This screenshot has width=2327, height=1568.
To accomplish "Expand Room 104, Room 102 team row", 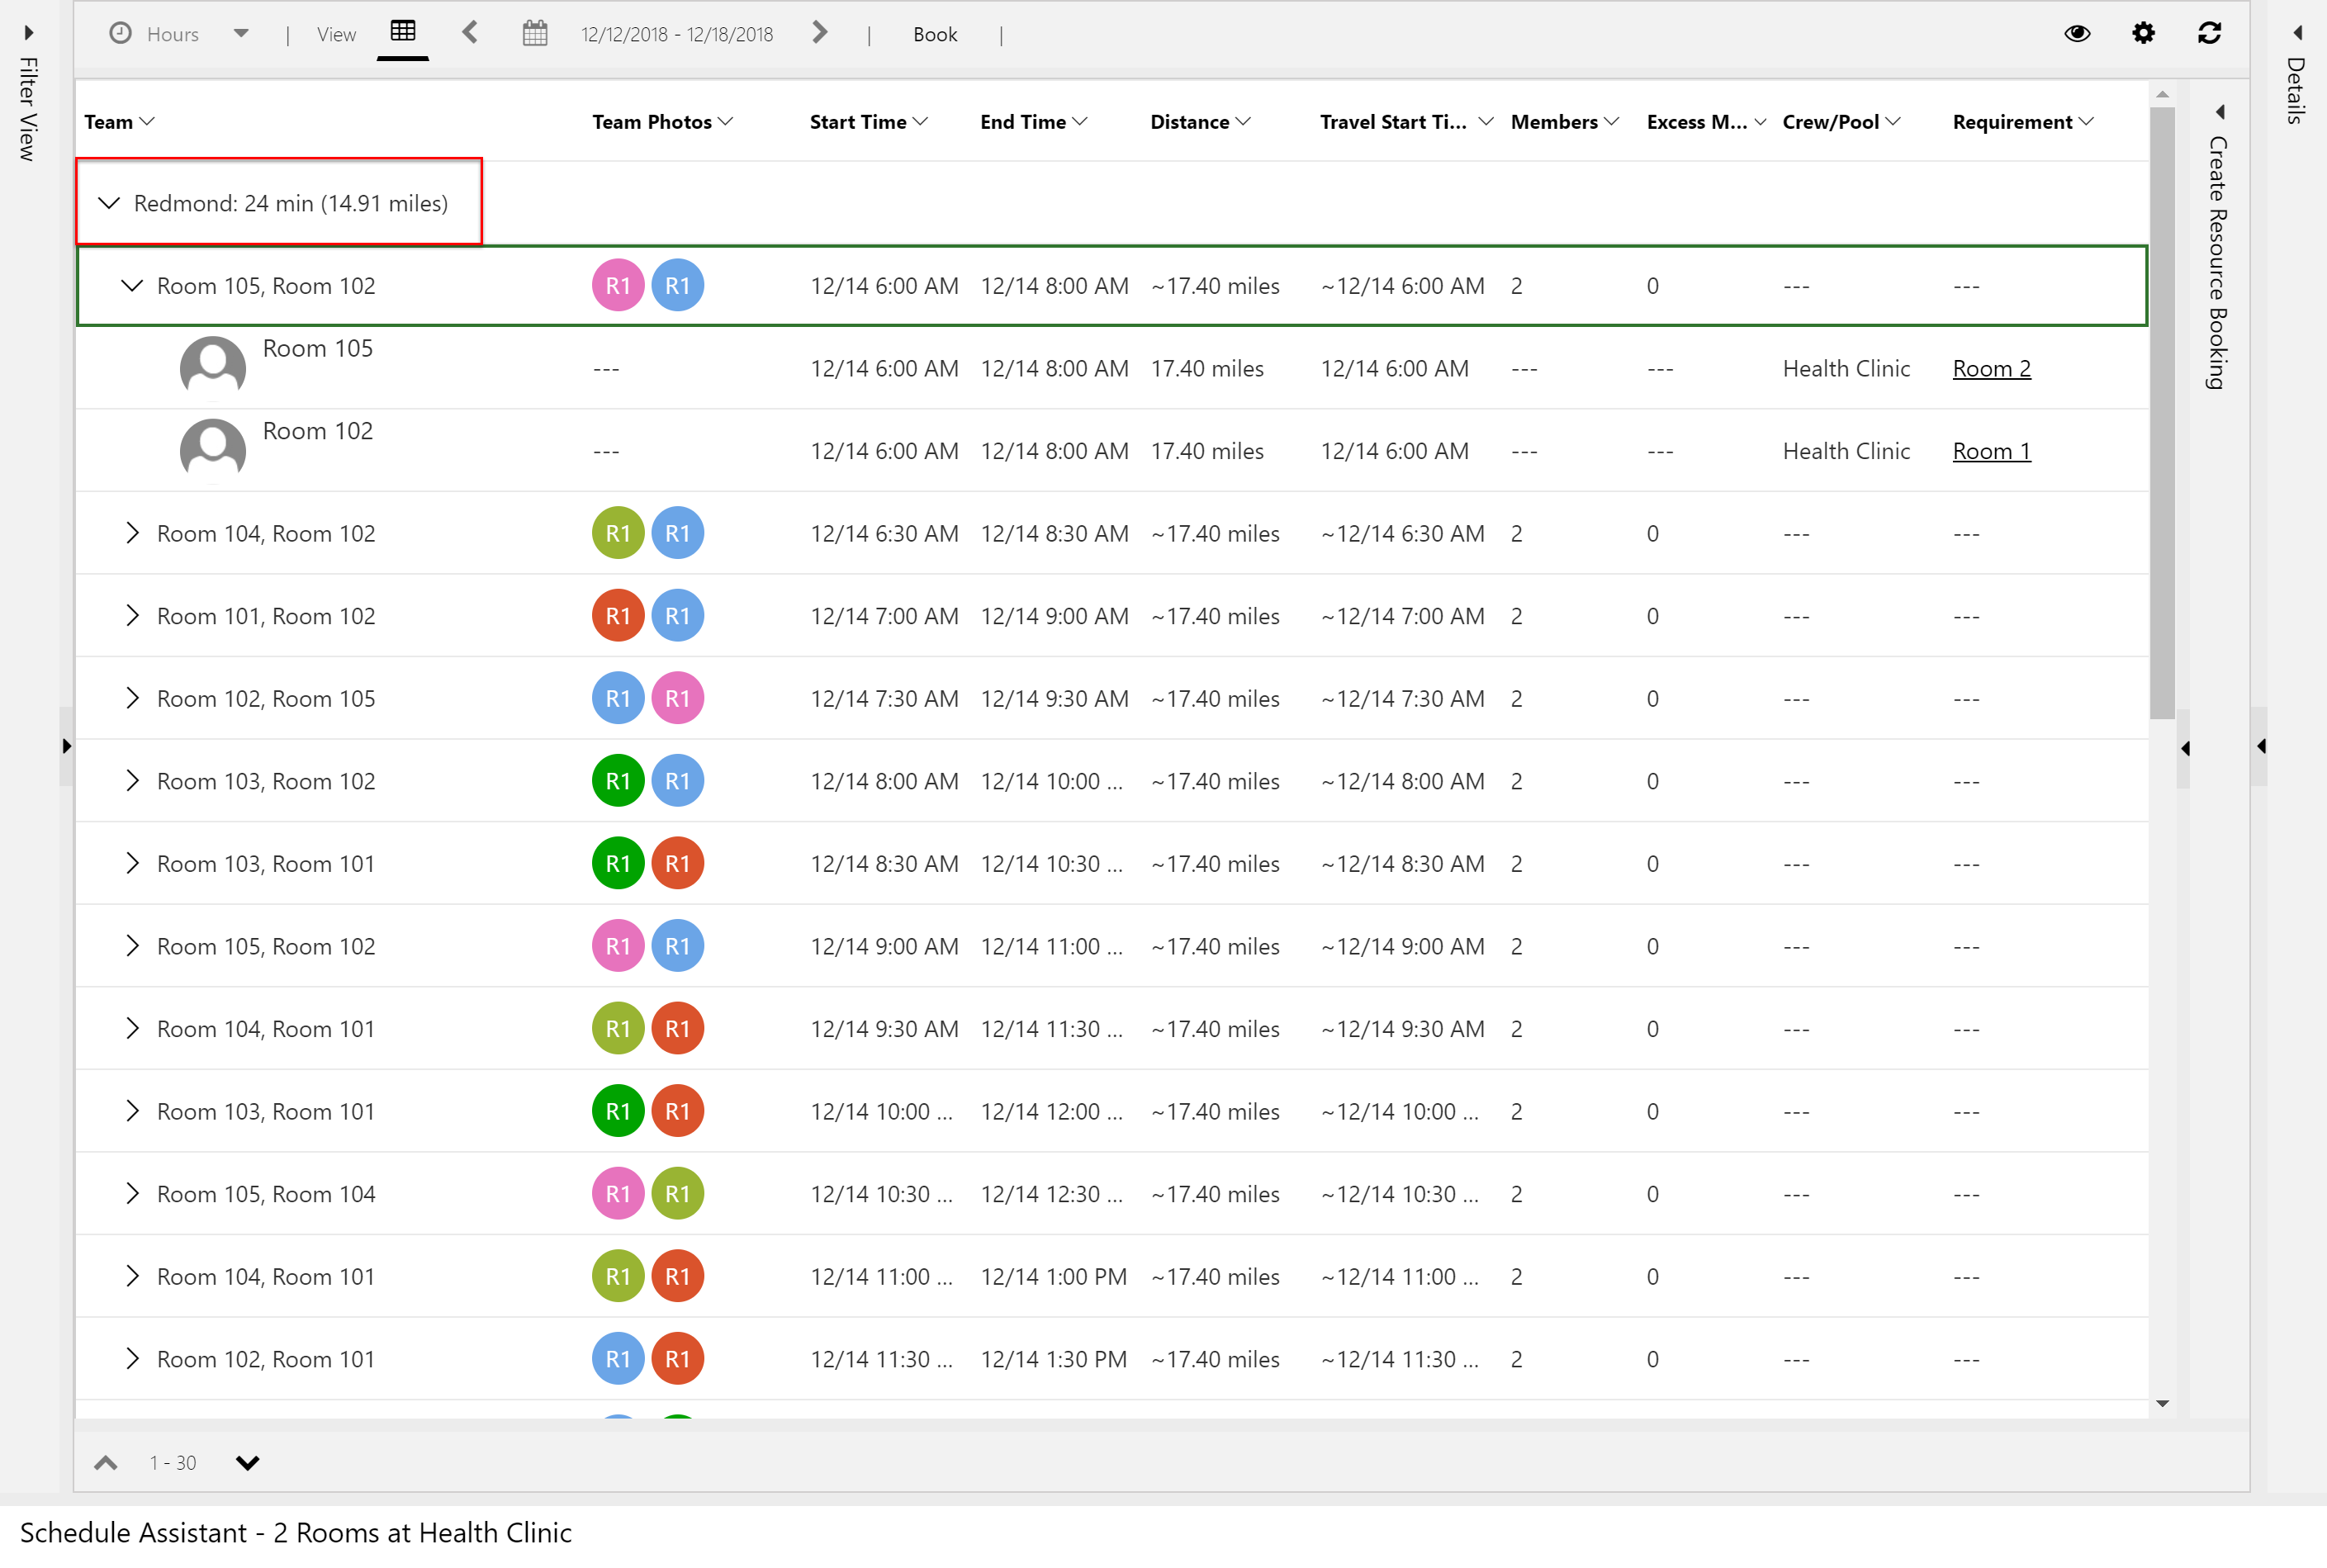I will pyautogui.click(x=130, y=533).
